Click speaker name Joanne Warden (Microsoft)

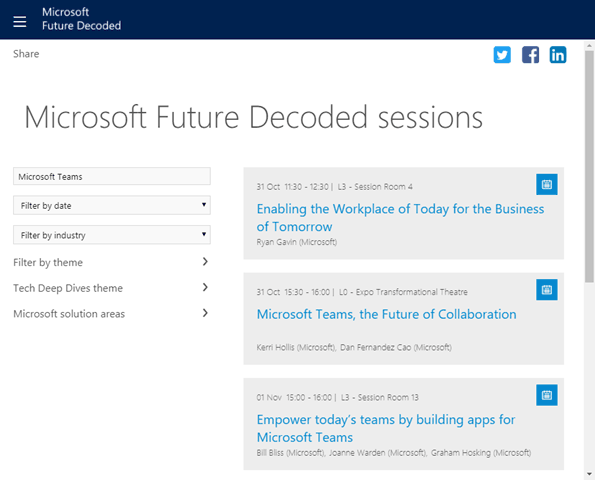point(378,453)
